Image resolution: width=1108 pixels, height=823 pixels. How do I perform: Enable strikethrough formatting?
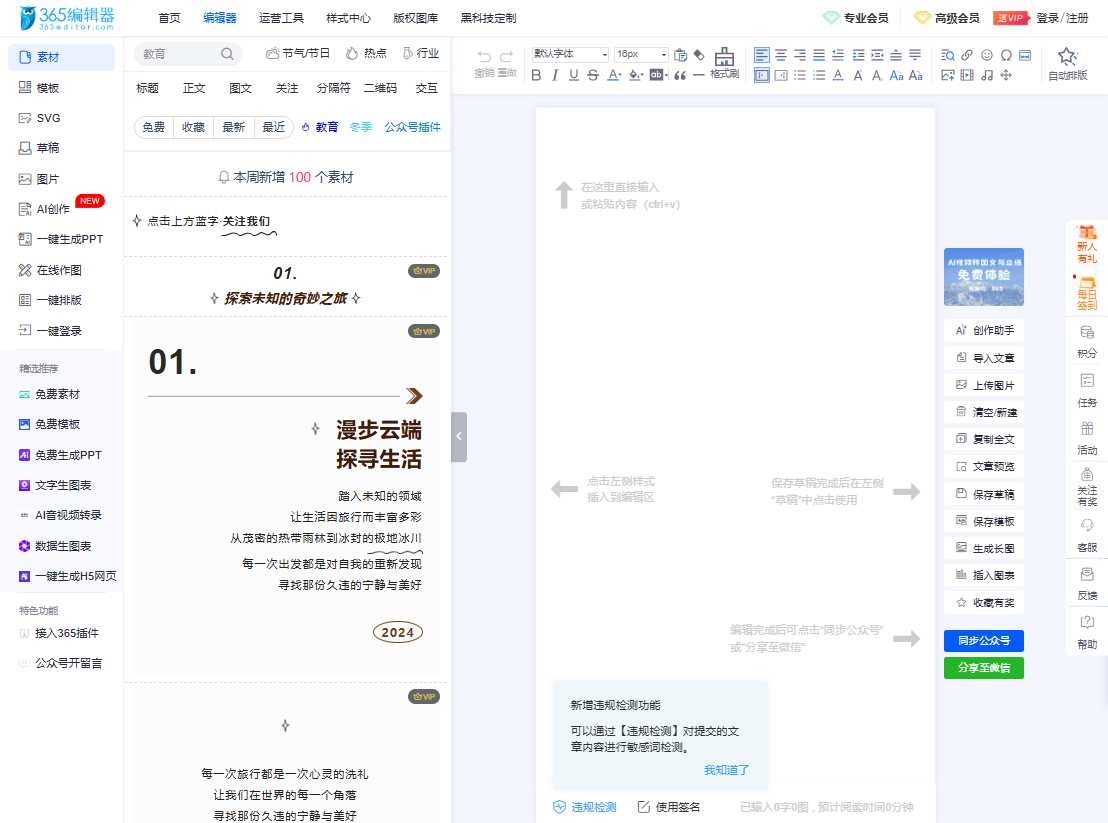click(592, 75)
